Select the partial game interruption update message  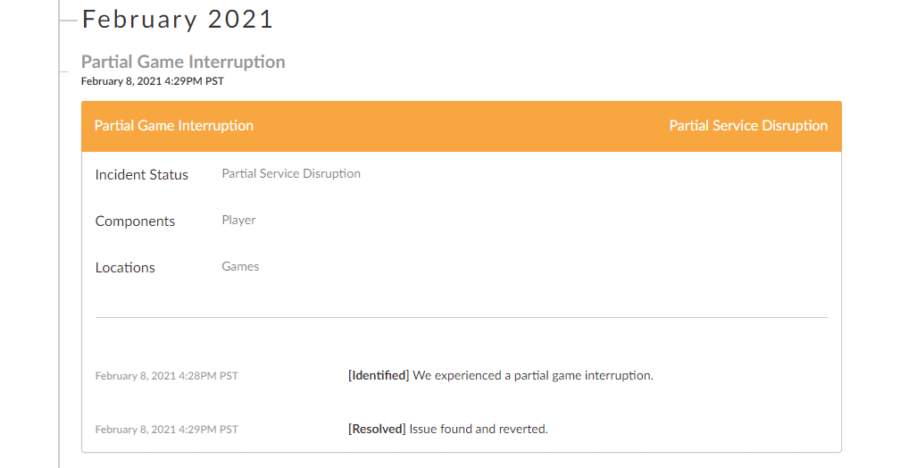533,375
